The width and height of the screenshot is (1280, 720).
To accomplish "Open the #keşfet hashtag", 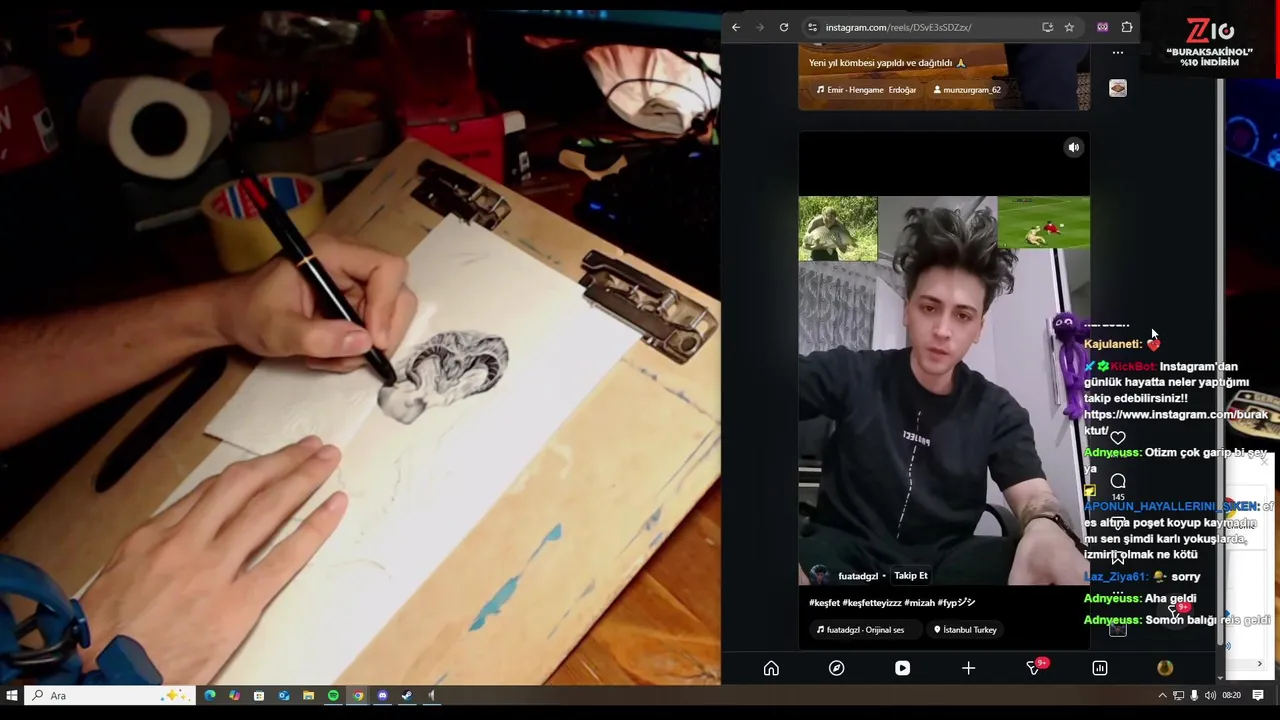I will click(x=824, y=603).
